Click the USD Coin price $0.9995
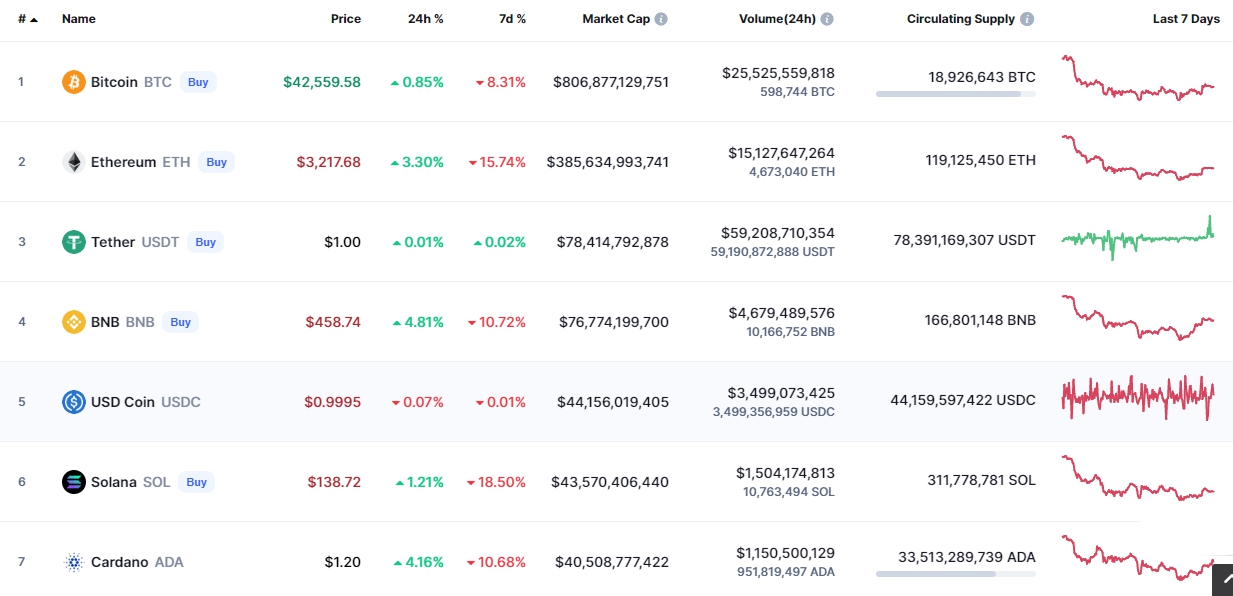The image size is (1233, 596). pos(333,402)
